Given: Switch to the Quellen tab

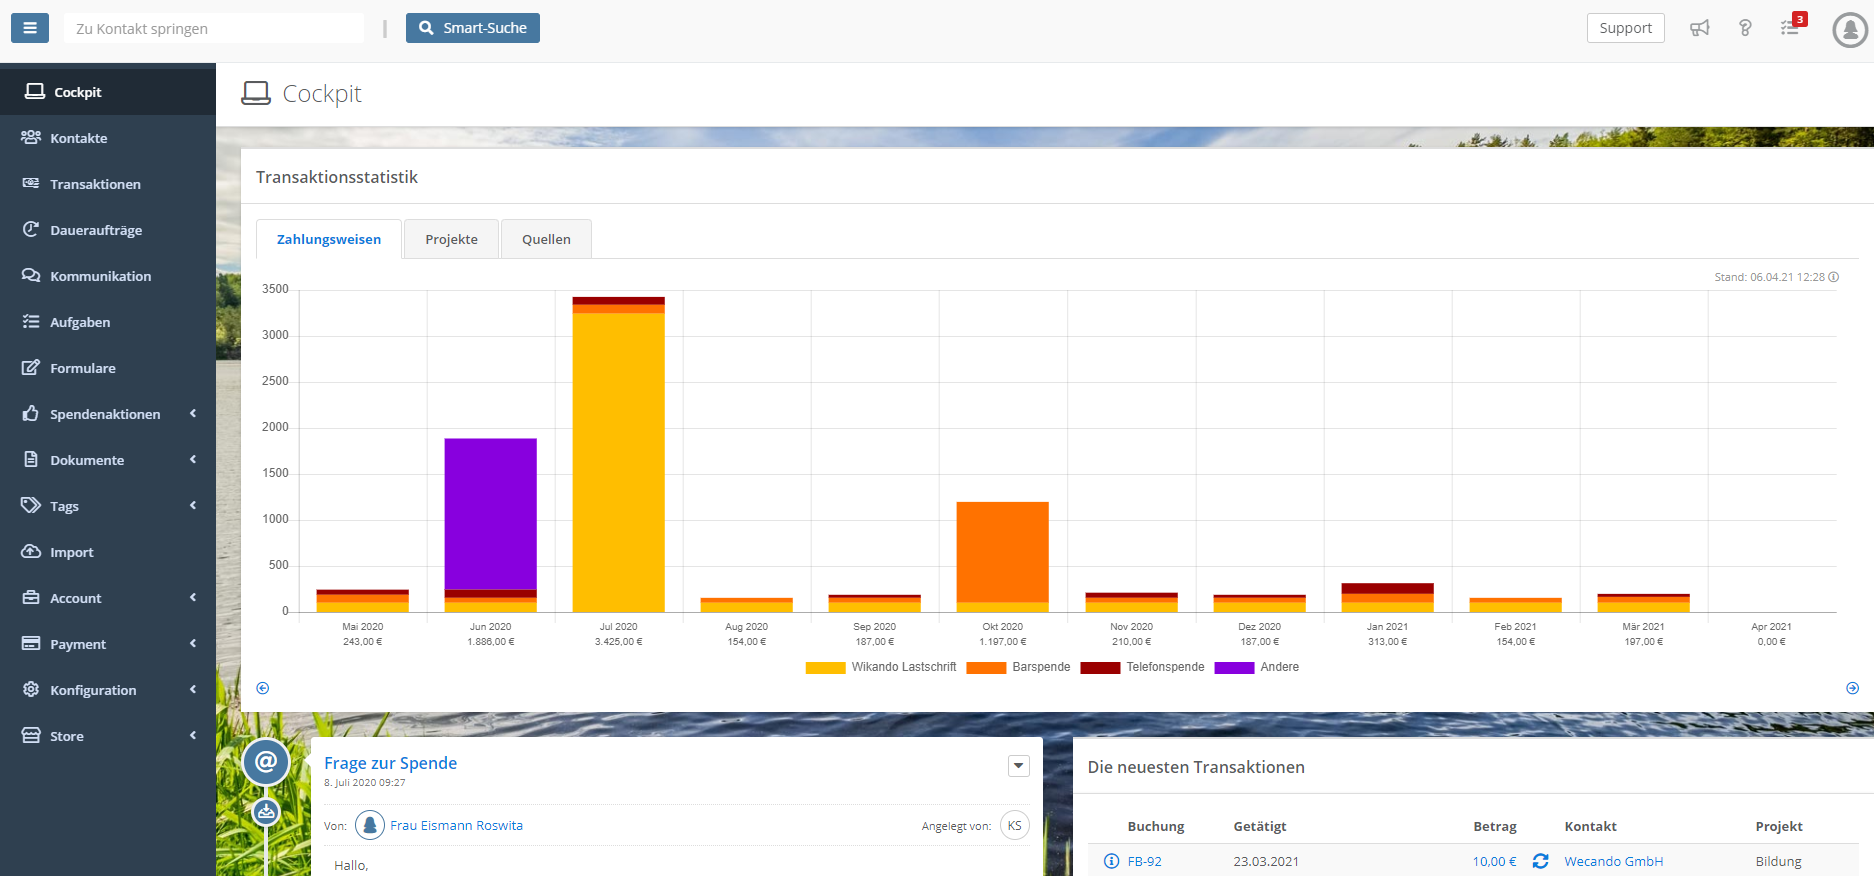Looking at the screenshot, I should click(546, 239).
